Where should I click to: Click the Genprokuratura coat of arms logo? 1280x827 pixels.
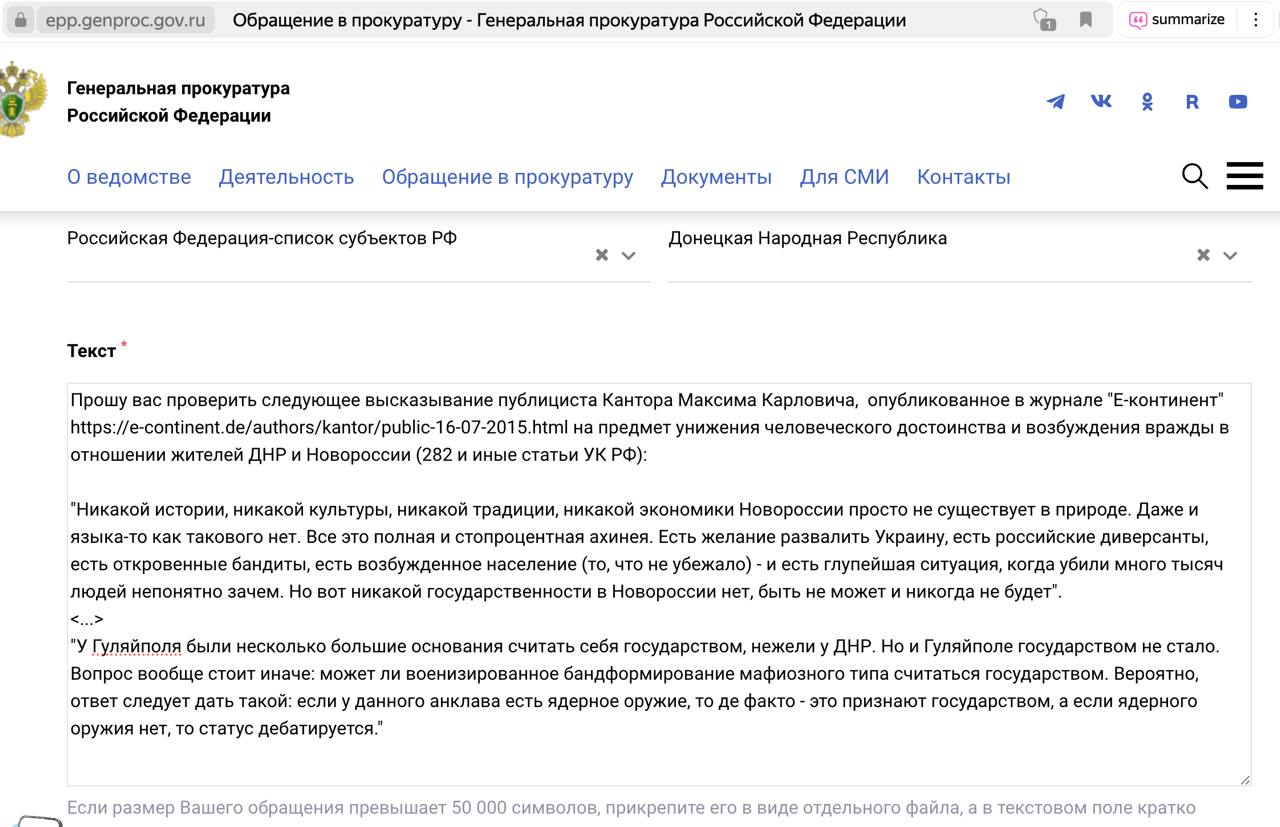(23, 100)
